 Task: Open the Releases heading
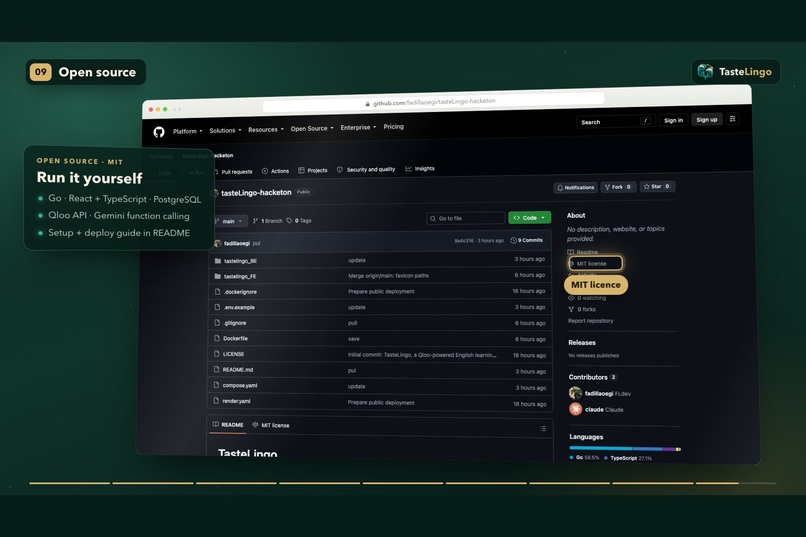(582, 342)
